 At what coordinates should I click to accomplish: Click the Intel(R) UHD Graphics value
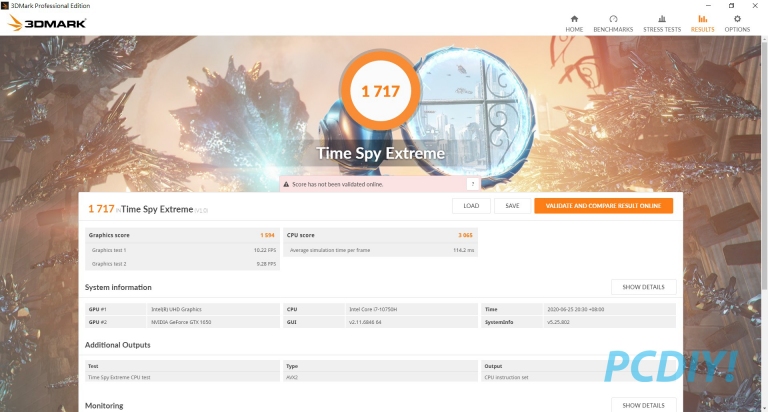click(176, 309)
